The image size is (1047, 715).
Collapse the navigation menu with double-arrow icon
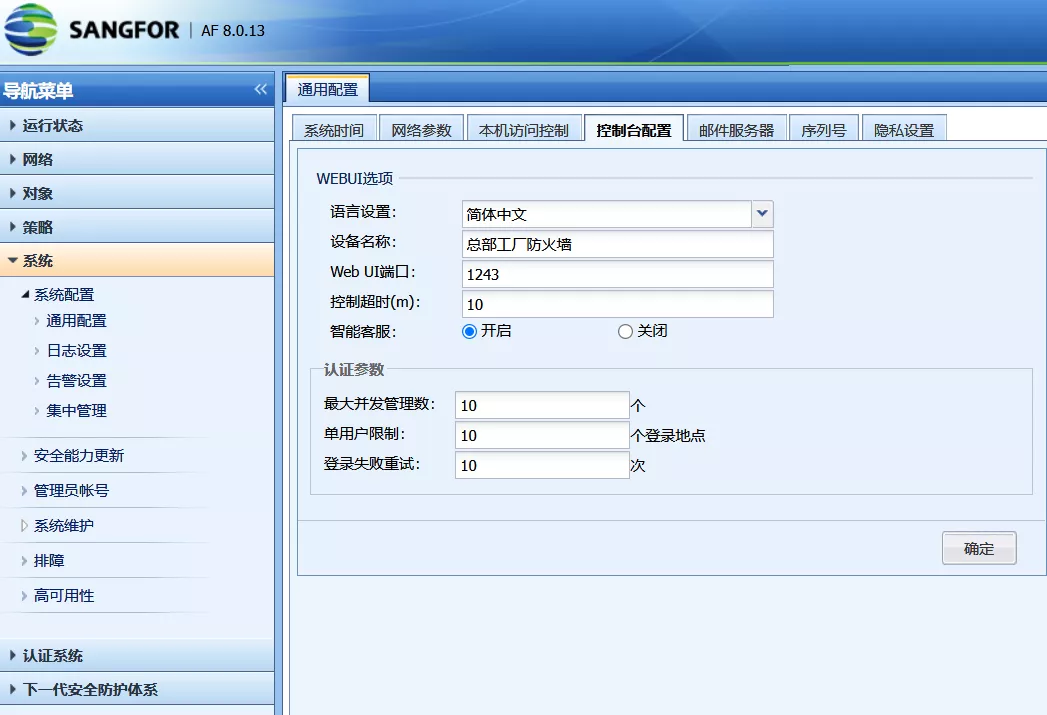261,90
